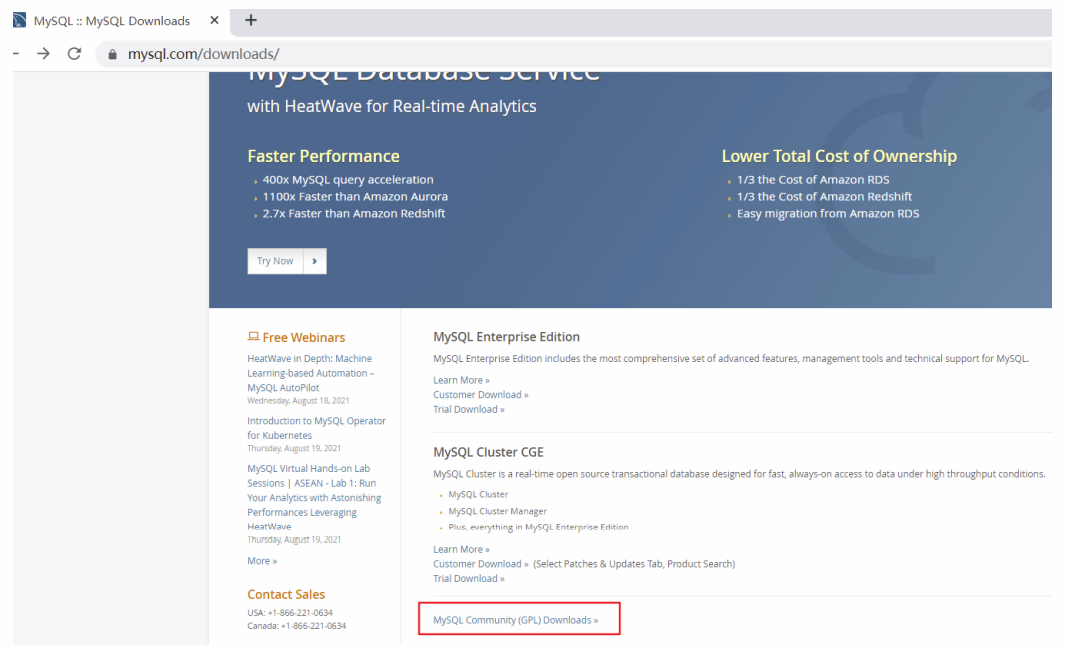Click the Try Now button

click(x=275, y=261)
